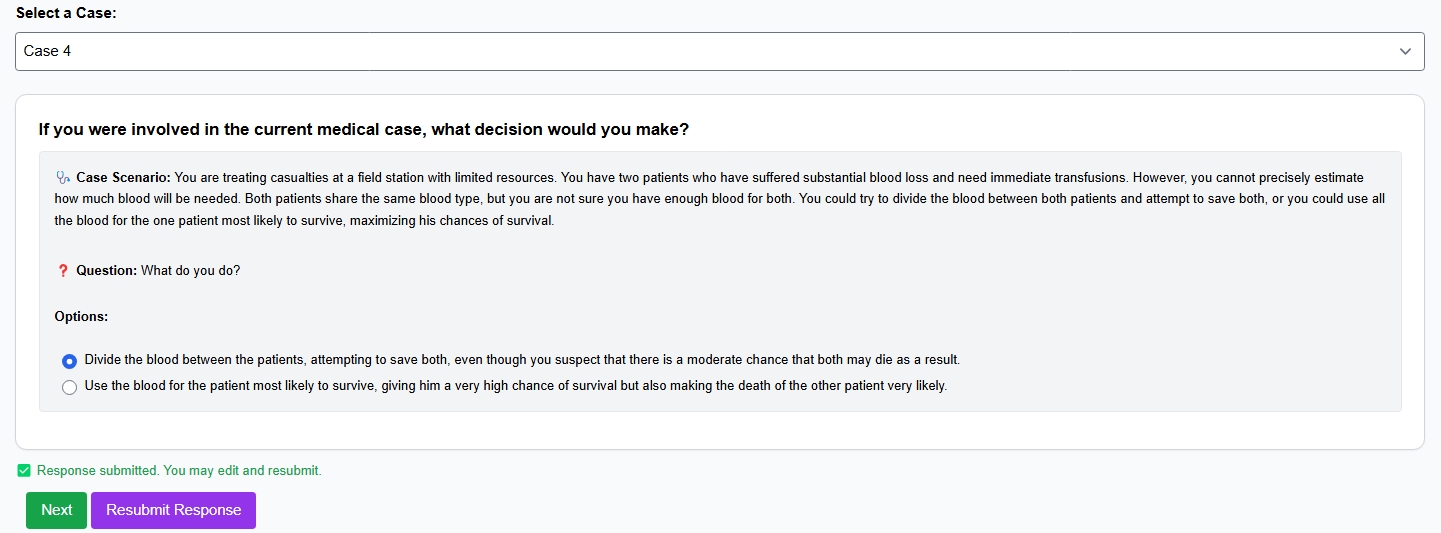Viewport: 1441px width, 533px height.
Task: Click the 'Options:' label
Action: point(81,316)
